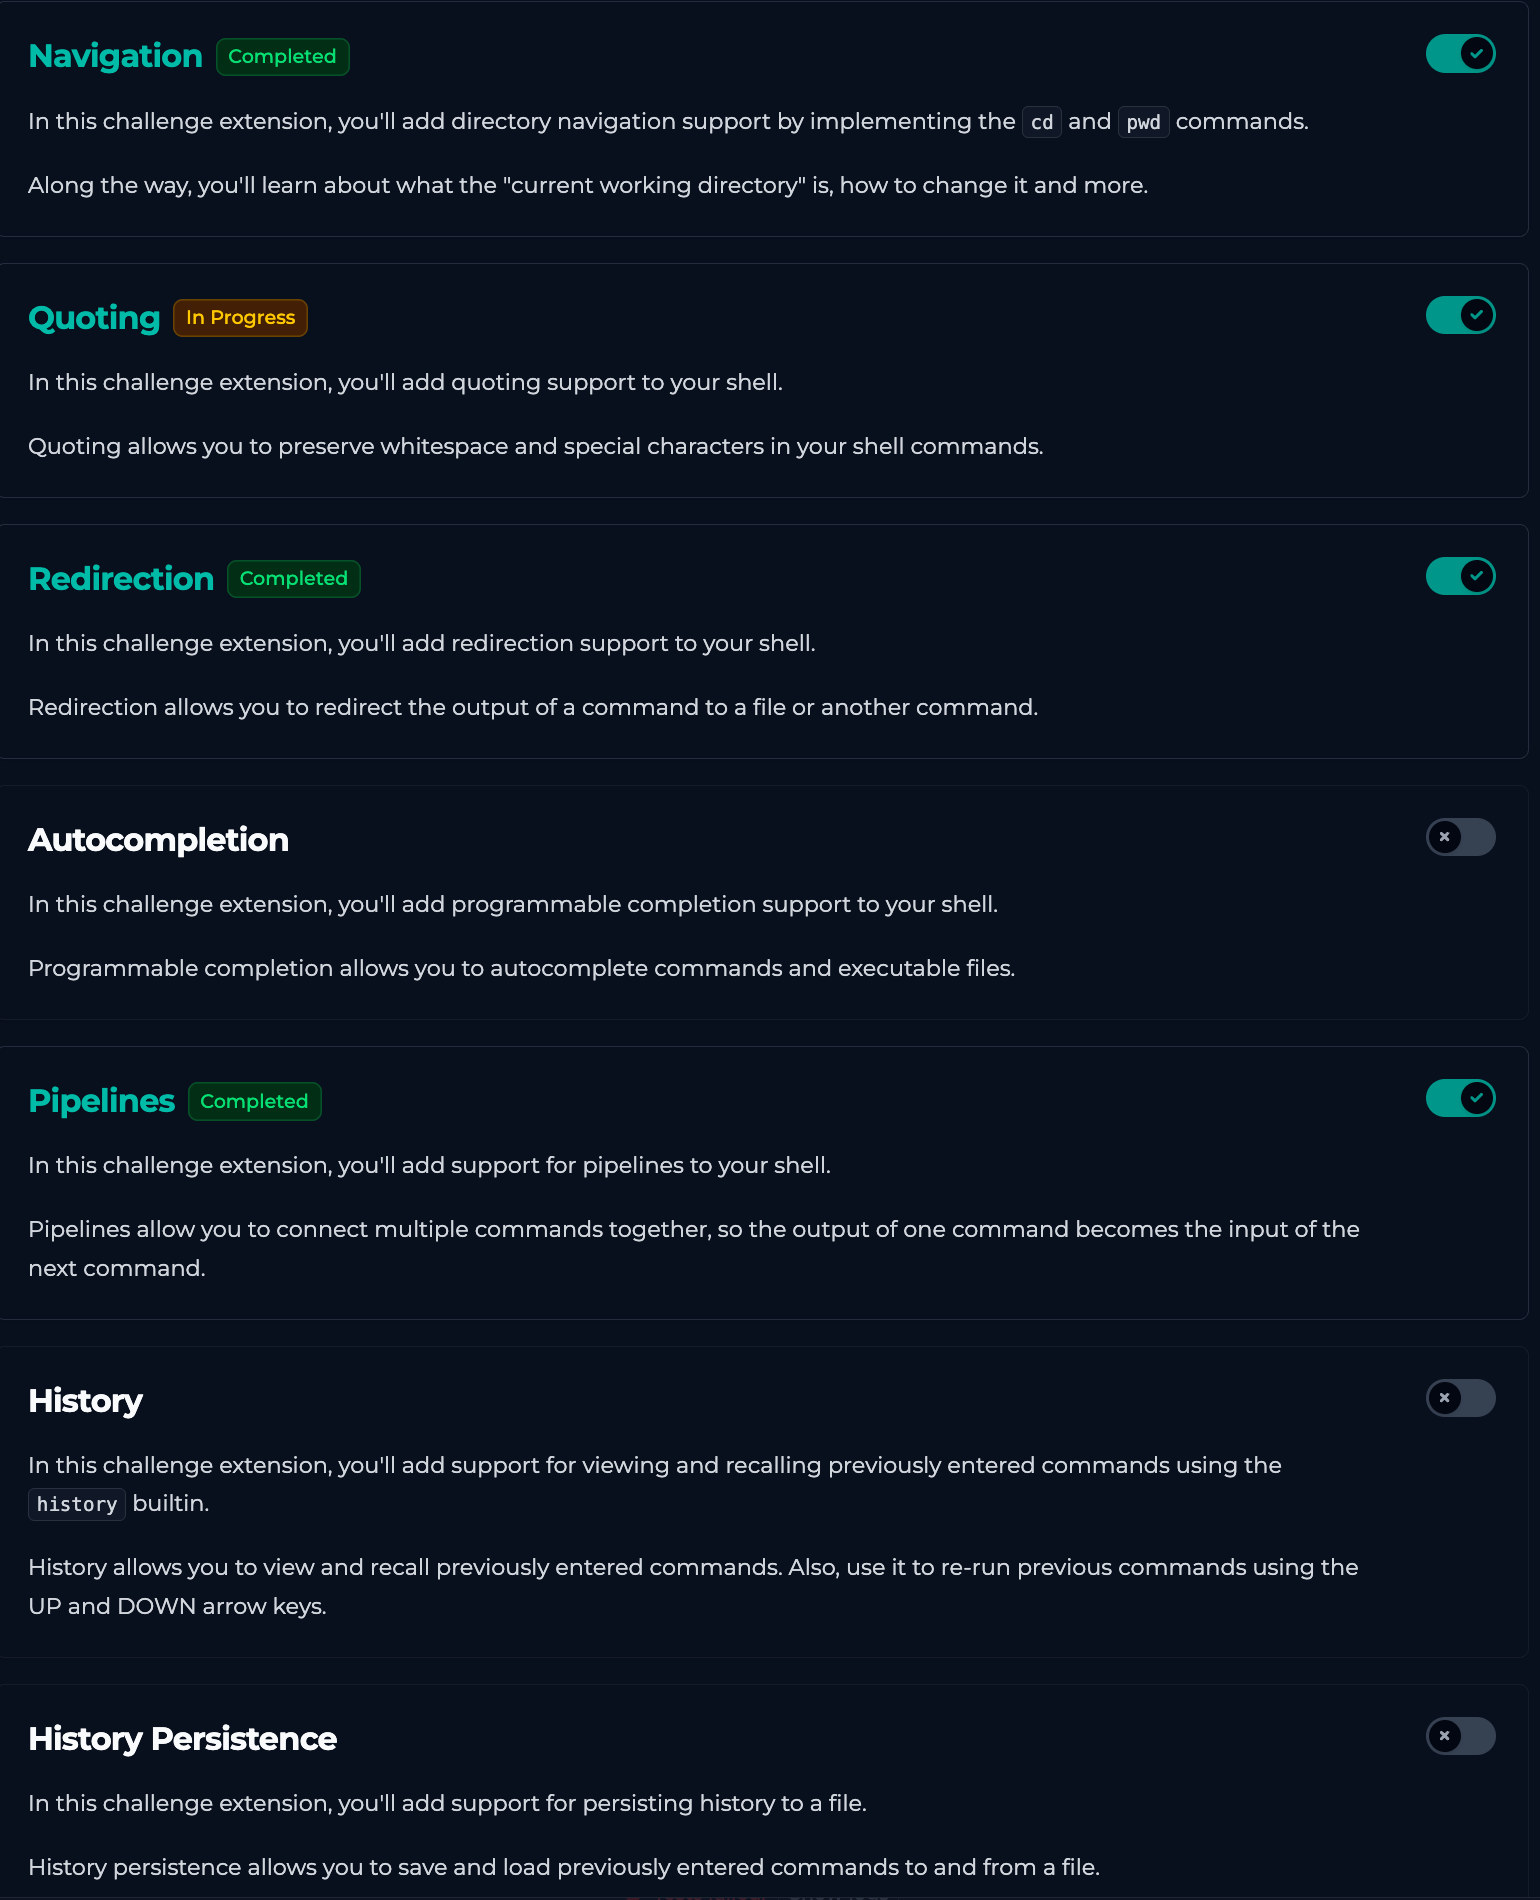Open the Navigation extension title
Image resolution: width=1540 pixels, height=1900 pixels.
(x=115, y=56)
